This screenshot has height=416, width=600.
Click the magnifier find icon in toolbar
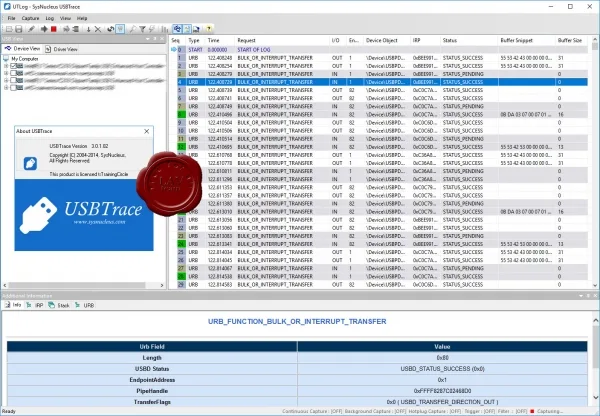133,29
